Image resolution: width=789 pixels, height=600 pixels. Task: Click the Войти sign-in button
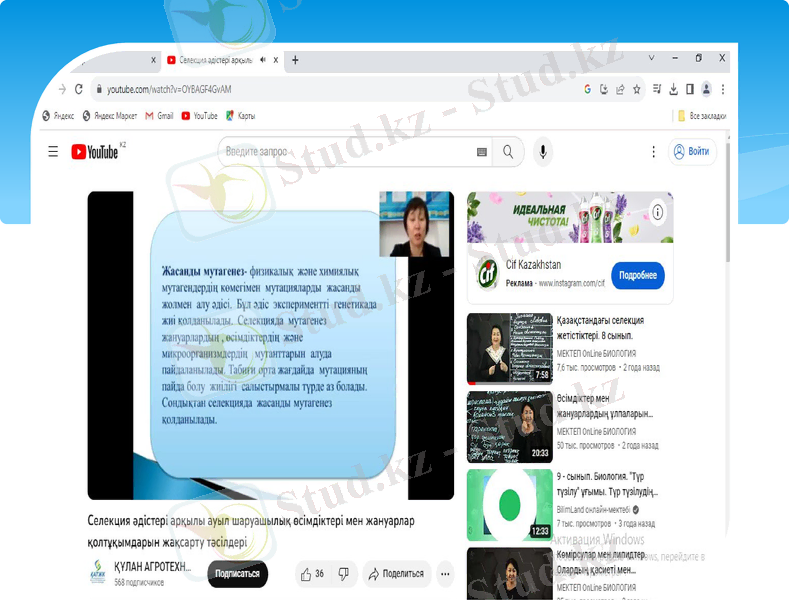(692, 152)
